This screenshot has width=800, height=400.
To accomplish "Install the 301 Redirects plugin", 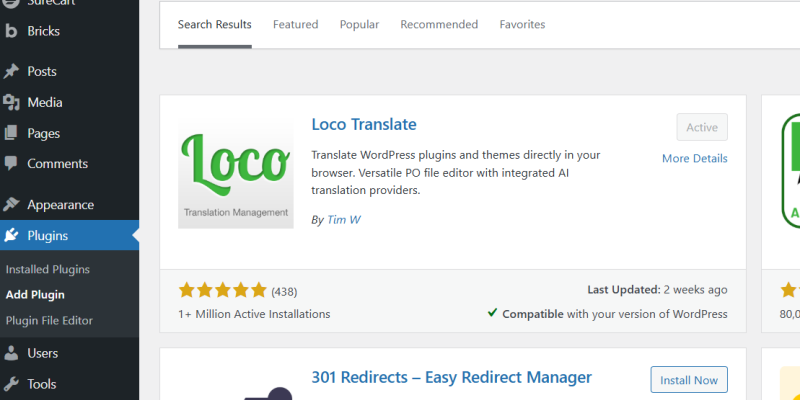I will (689, 380).
